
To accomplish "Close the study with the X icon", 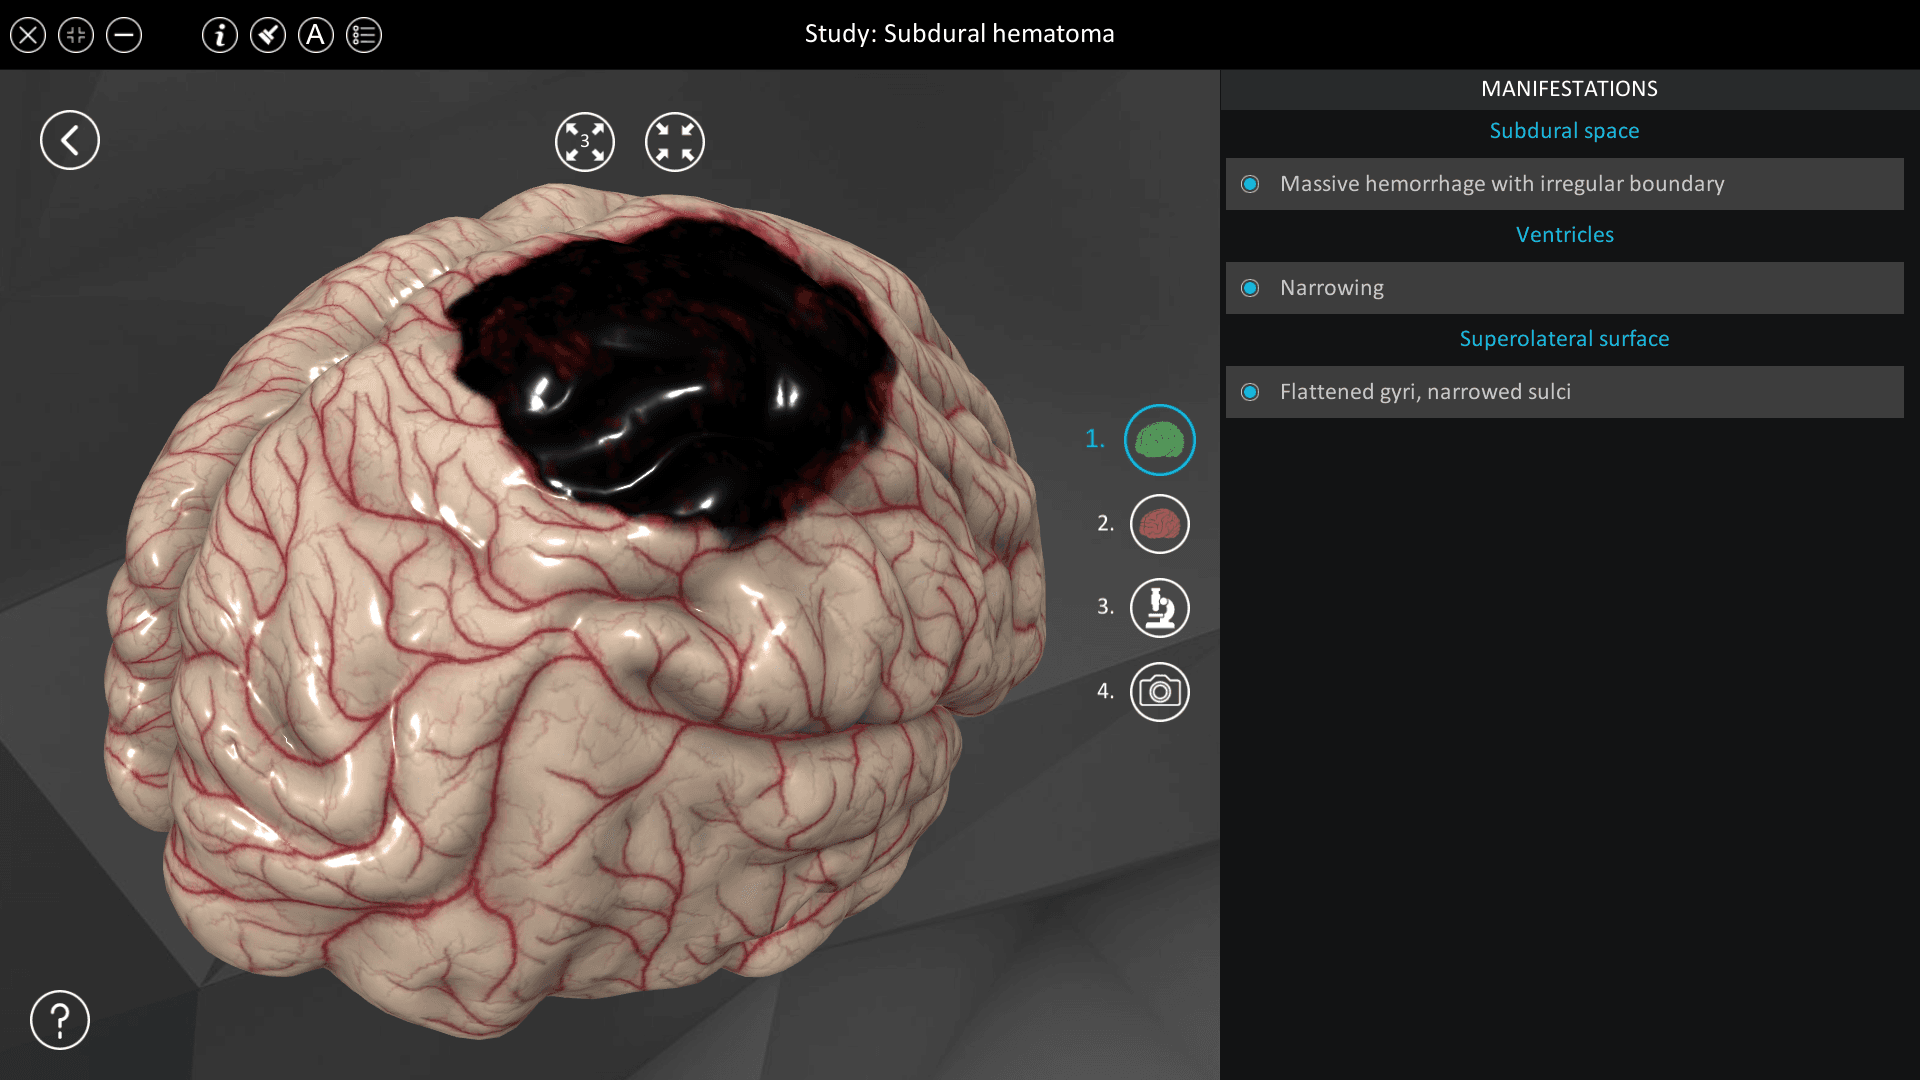I will (x=28, y=36).
